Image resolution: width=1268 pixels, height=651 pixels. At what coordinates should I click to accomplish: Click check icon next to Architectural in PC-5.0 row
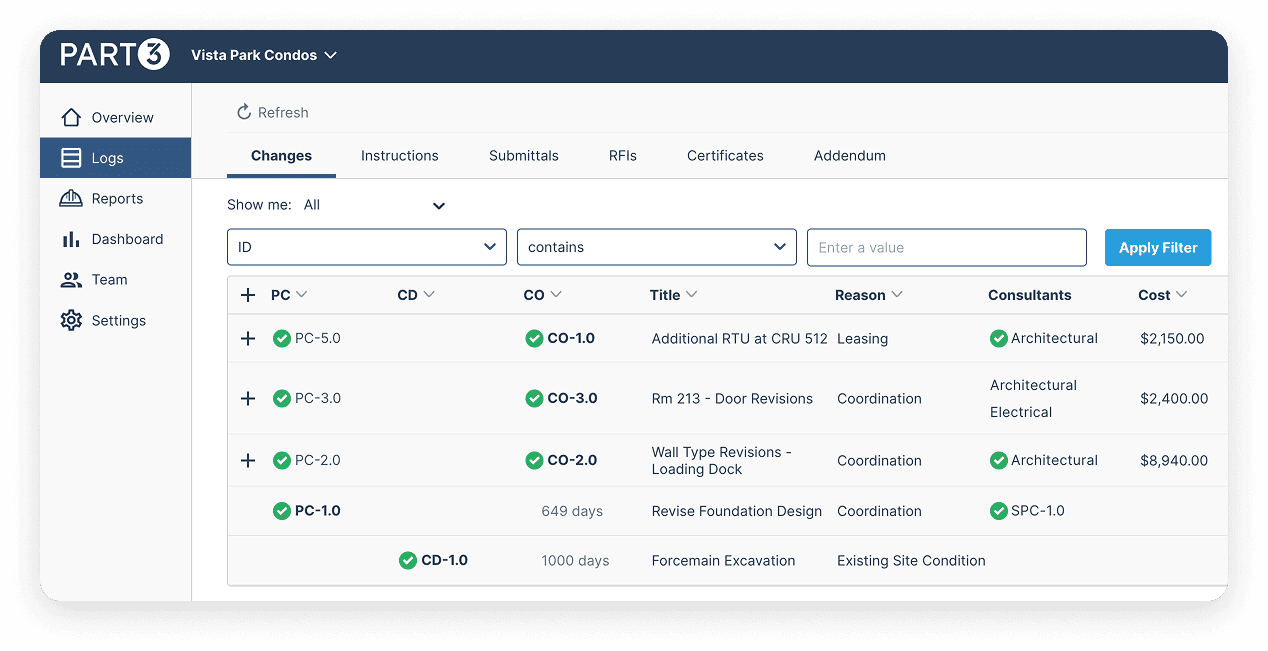998,339
